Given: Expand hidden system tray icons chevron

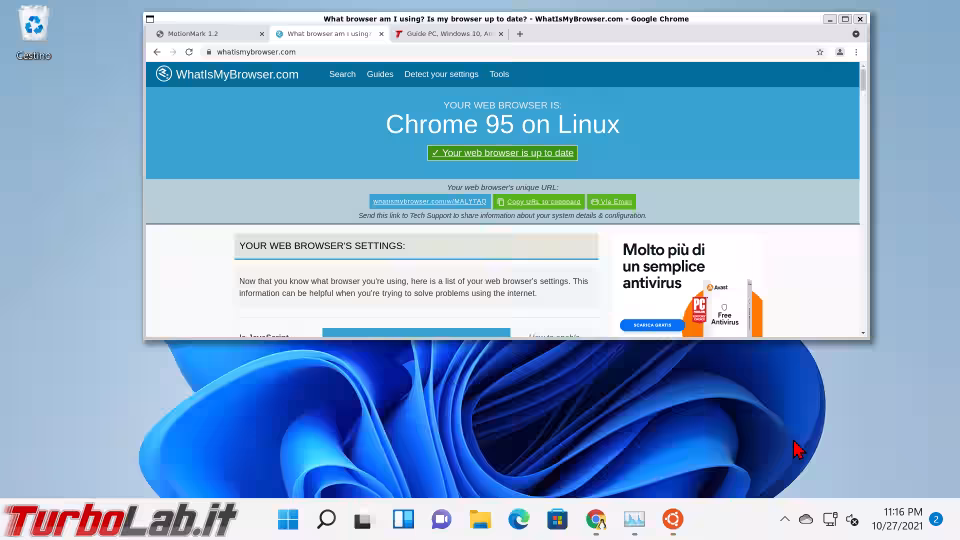Looking at the screenshot, I should [784, 519].
